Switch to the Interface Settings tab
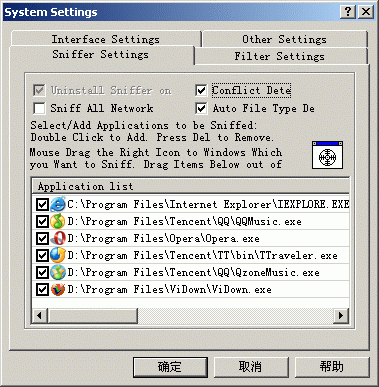This screenshot has width=379, height=387. 106,39
